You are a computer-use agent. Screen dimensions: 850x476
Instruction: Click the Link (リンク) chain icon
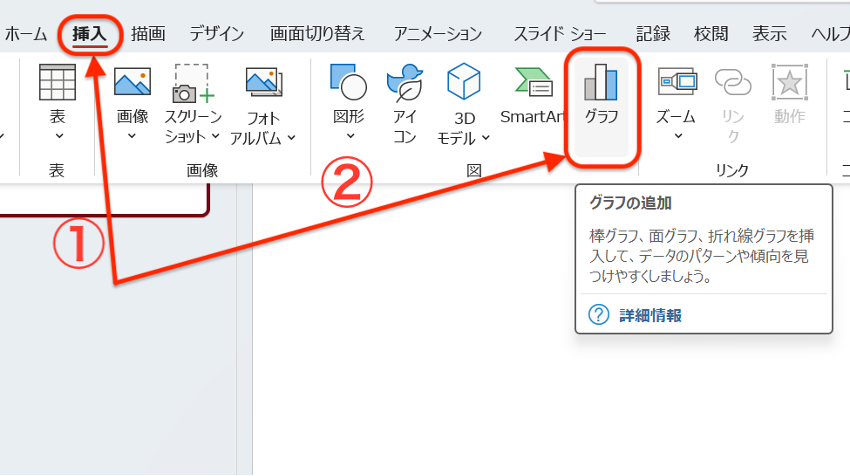pos(733,83)
